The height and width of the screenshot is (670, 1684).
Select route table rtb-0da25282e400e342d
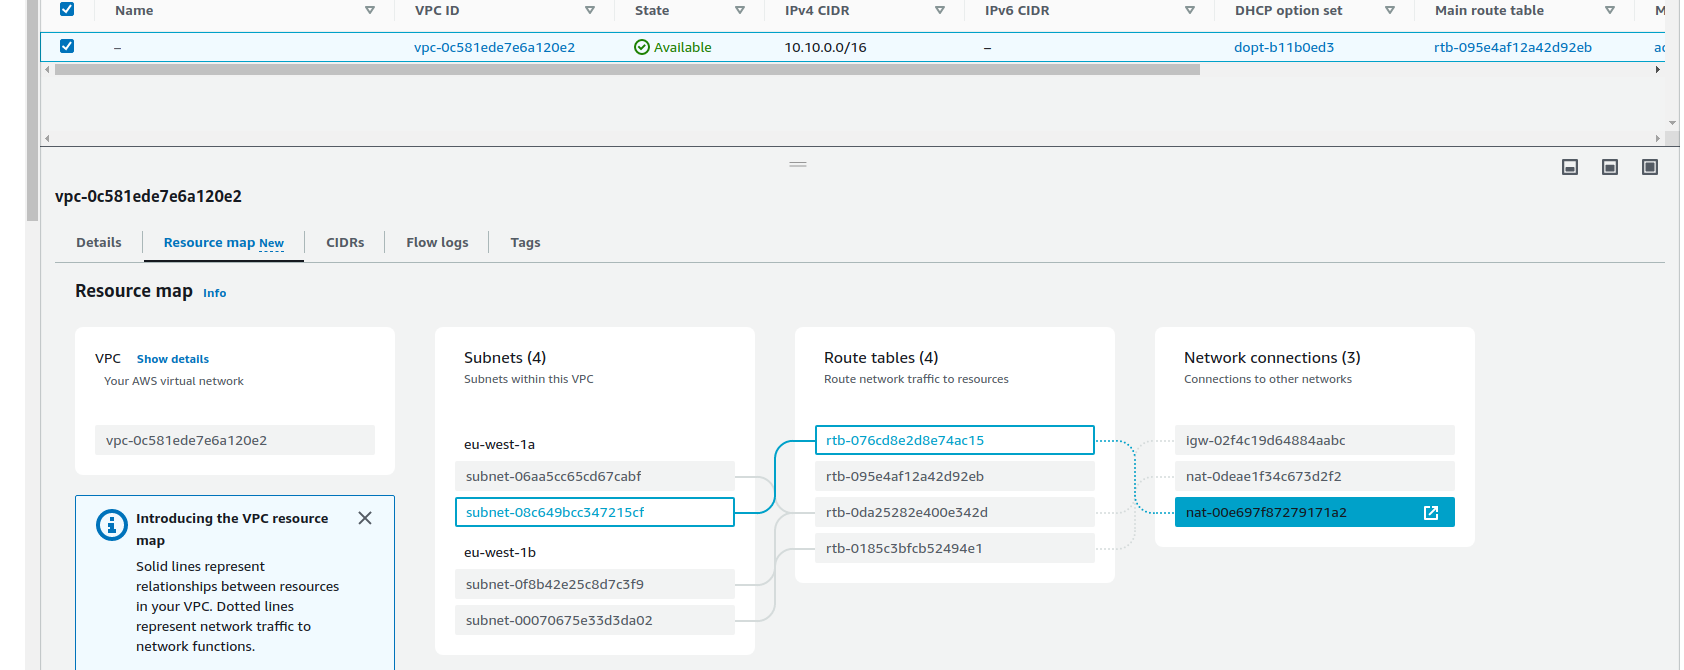[955, 512]
